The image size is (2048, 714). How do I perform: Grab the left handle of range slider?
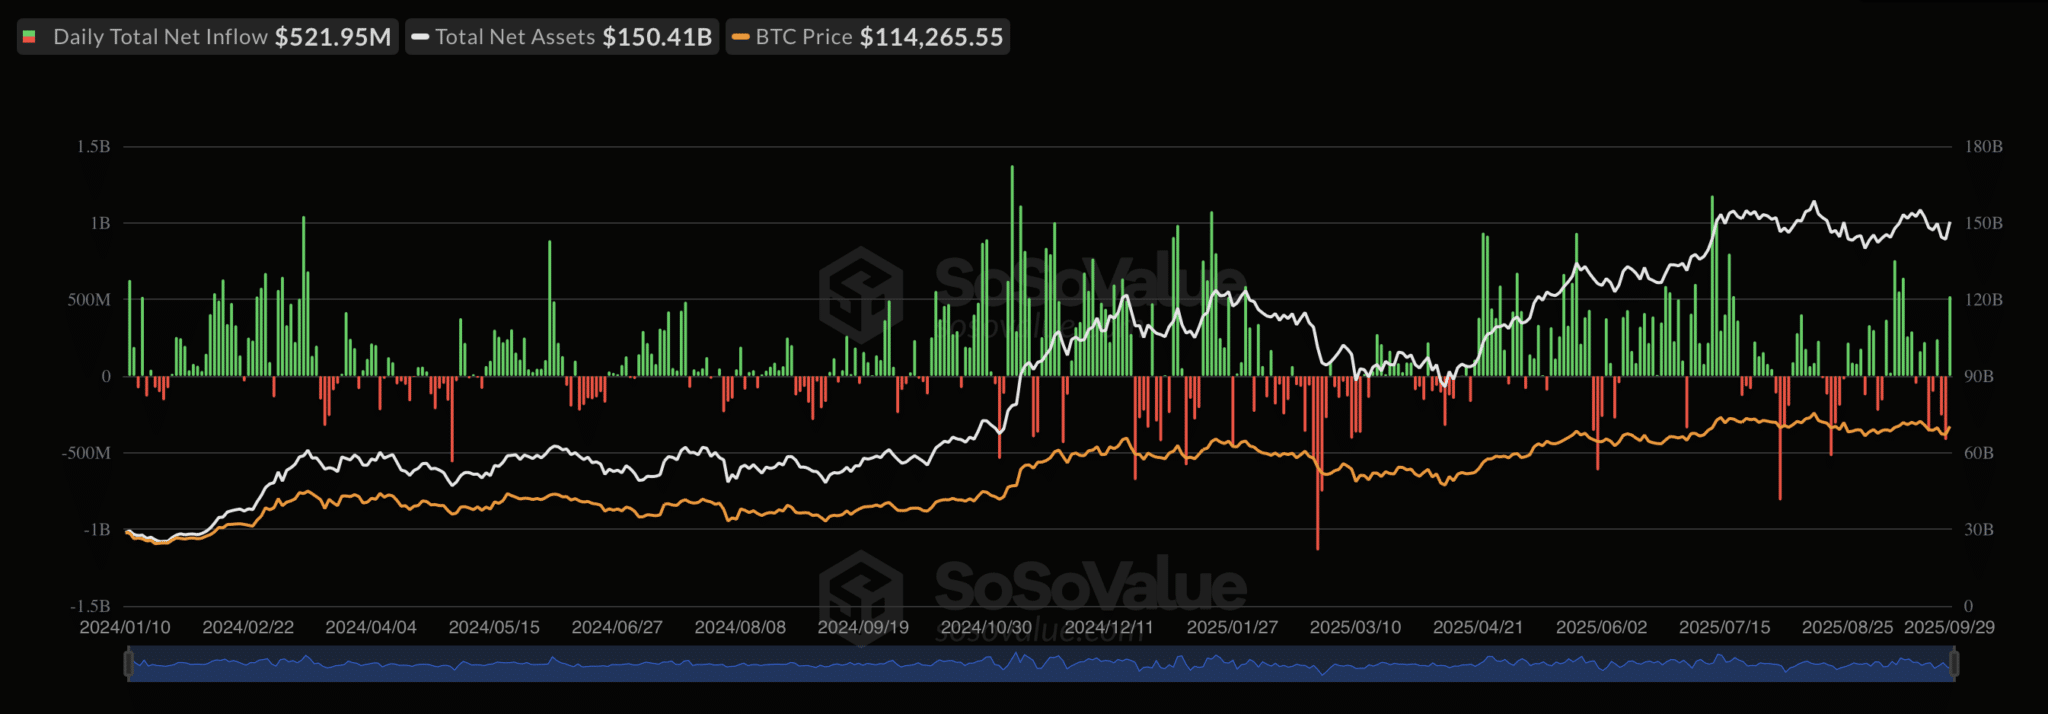[x=128, y=663]
